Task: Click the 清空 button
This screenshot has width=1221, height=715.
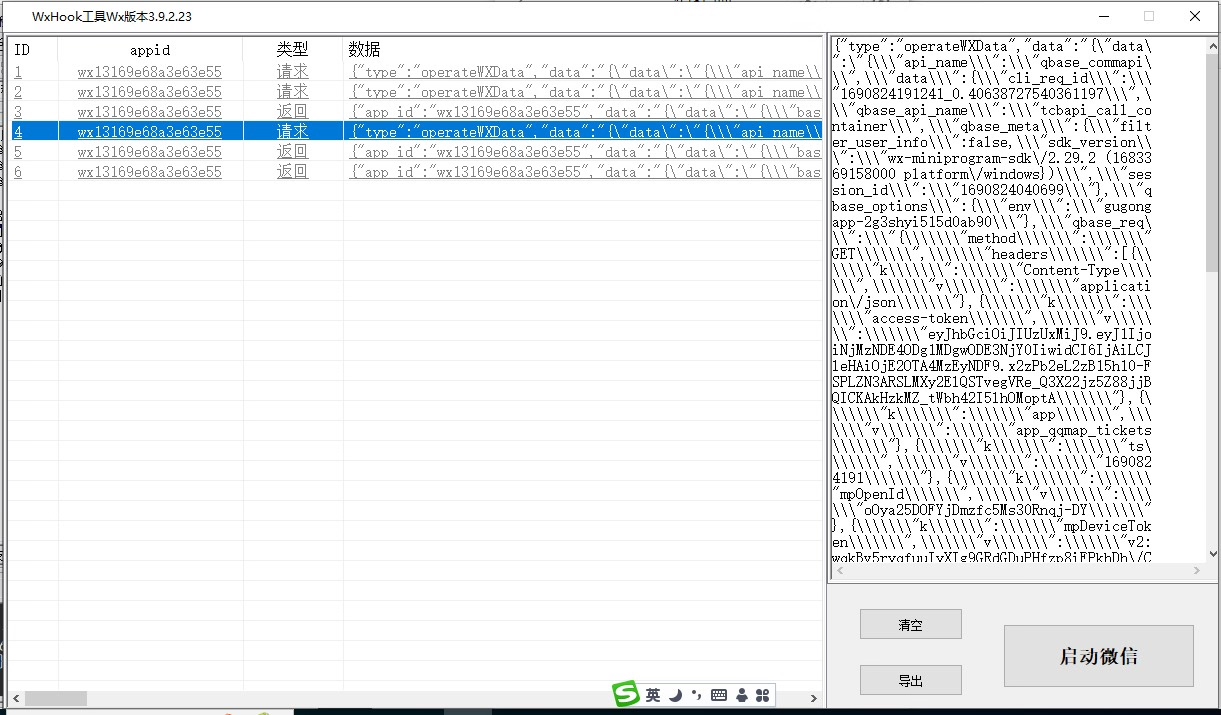Action: click(910, 624)
